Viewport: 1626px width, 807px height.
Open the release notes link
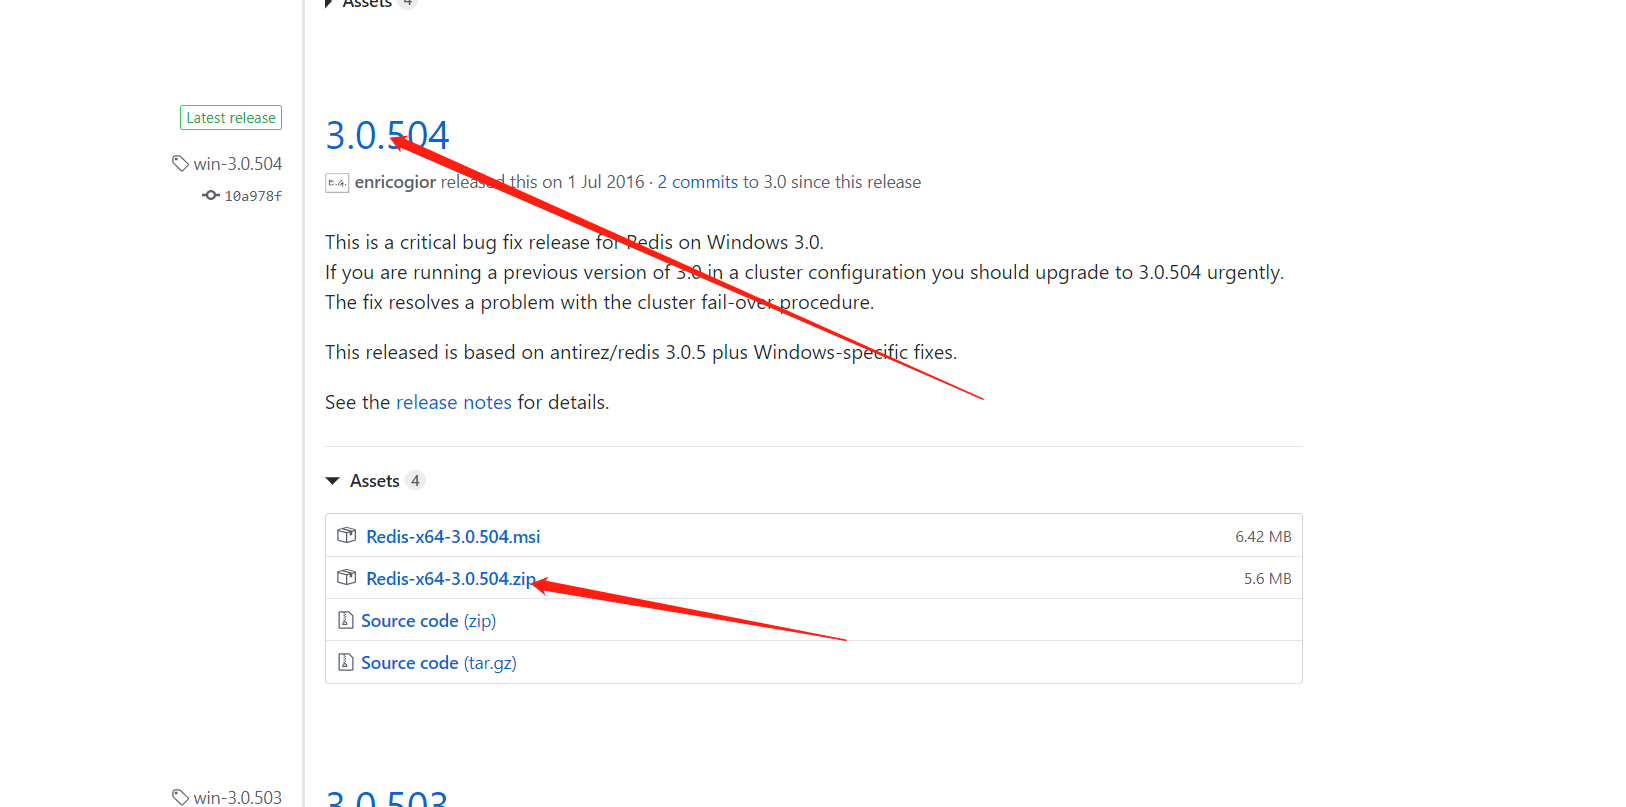tap(454, 402)
